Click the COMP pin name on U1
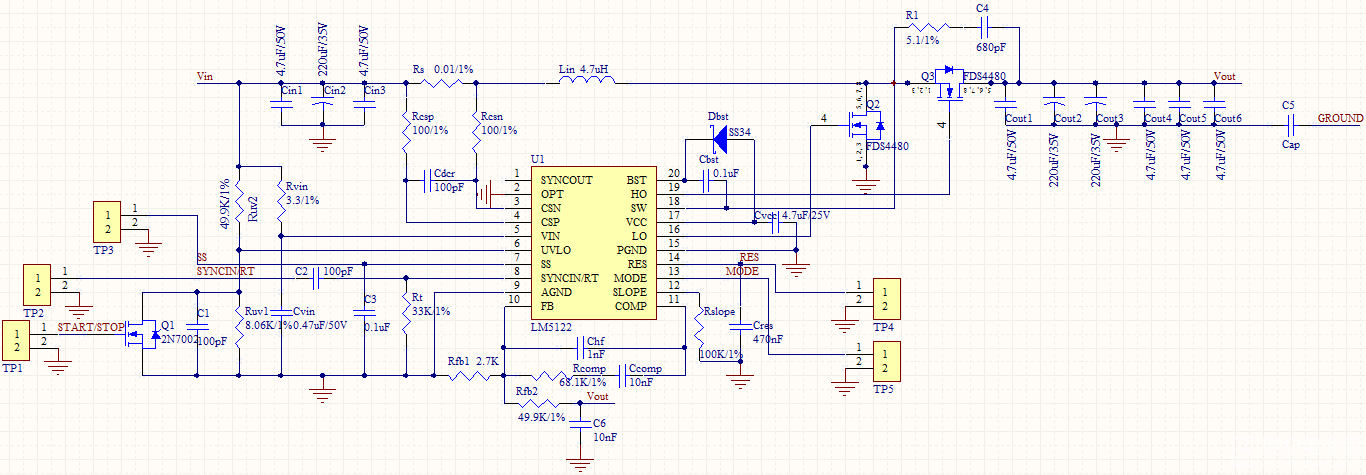The width and height of the screenshot is (1366, 475). 631,306
